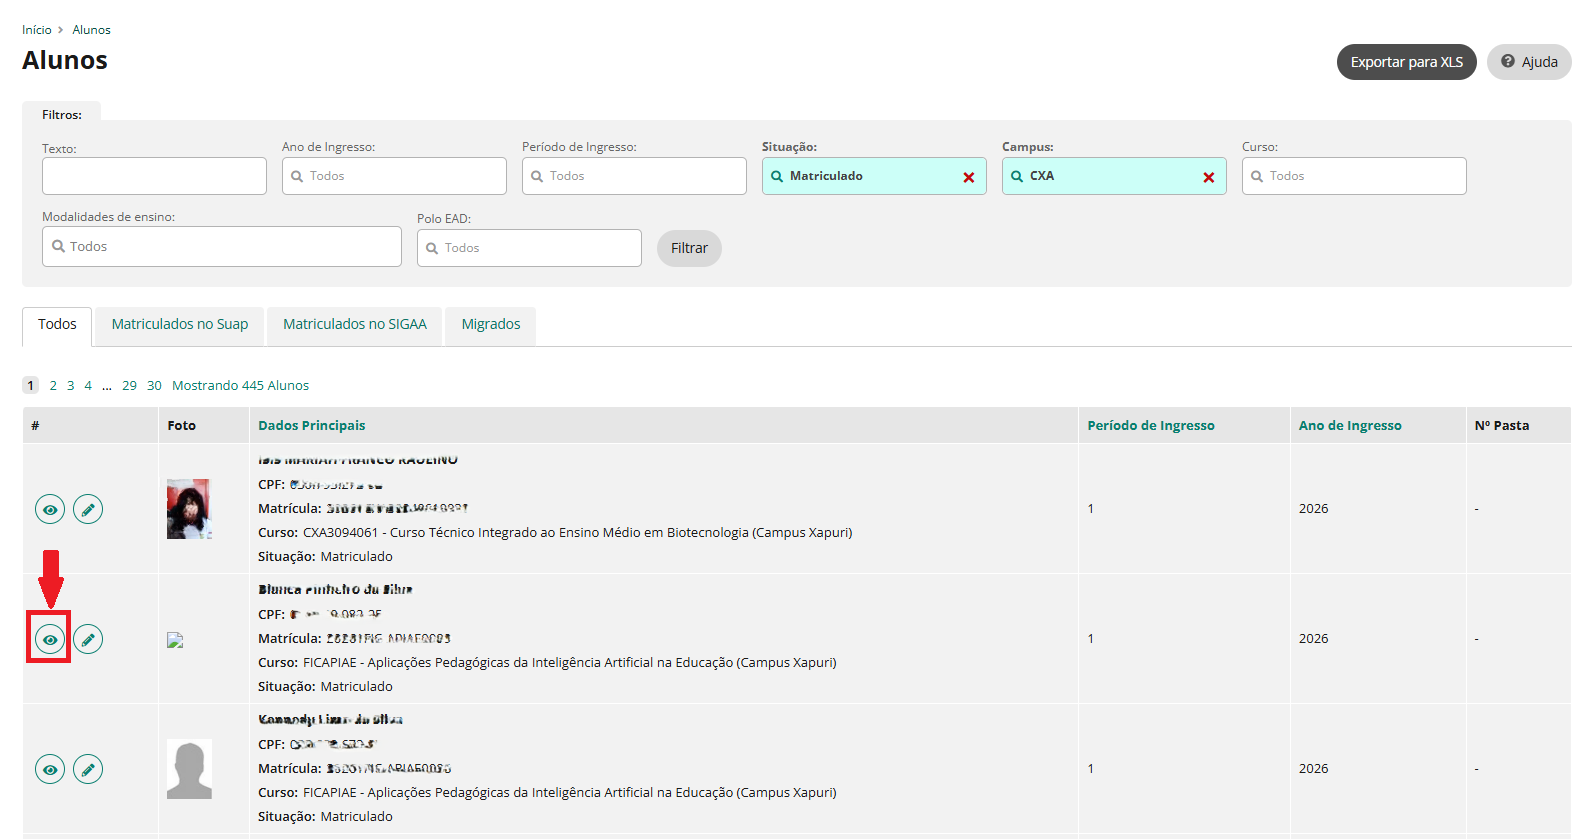Open the Modalidades de ensino dropdown
1592x839 pixels.
coord(222,246)
